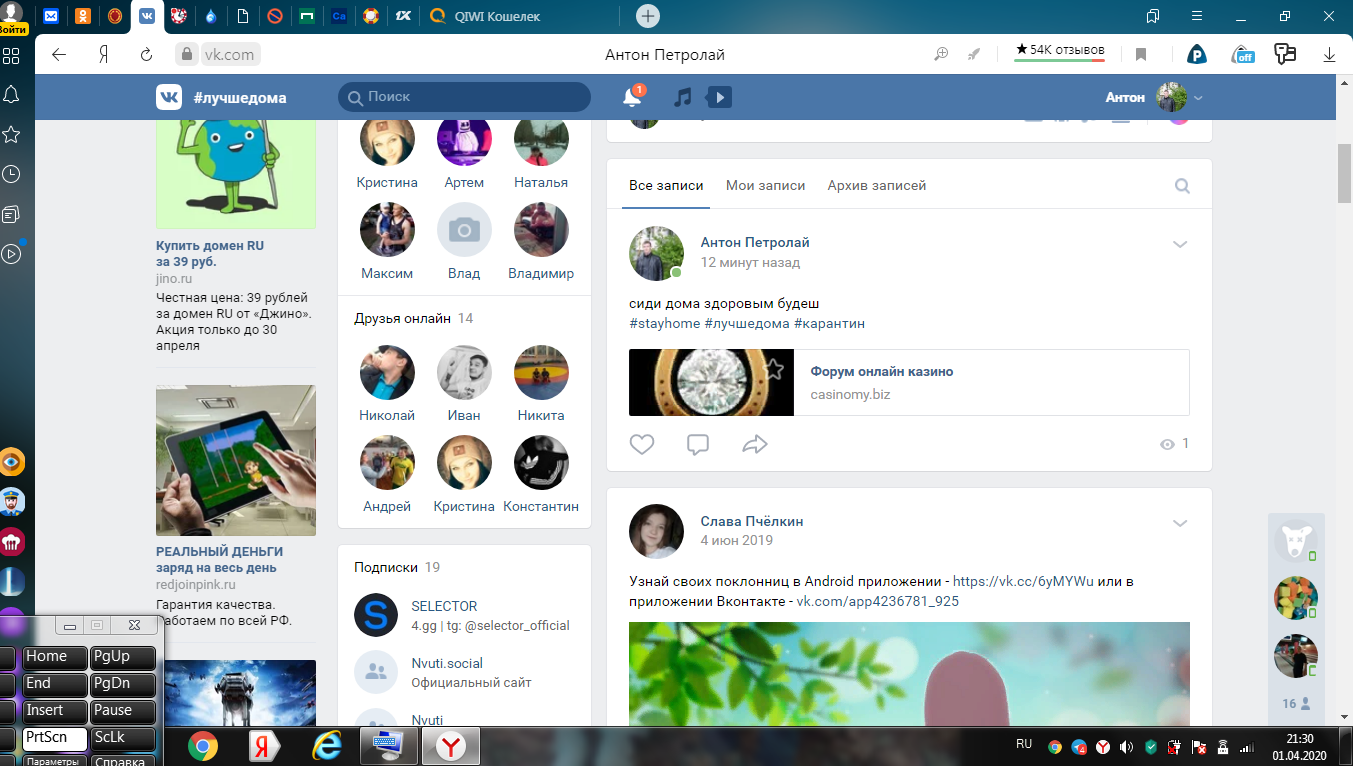The height and width of the screenshot is (768, 1366).
Task: Open the Форум онлайн казино link
Action: pyautogui.click(x=881, y=372)
